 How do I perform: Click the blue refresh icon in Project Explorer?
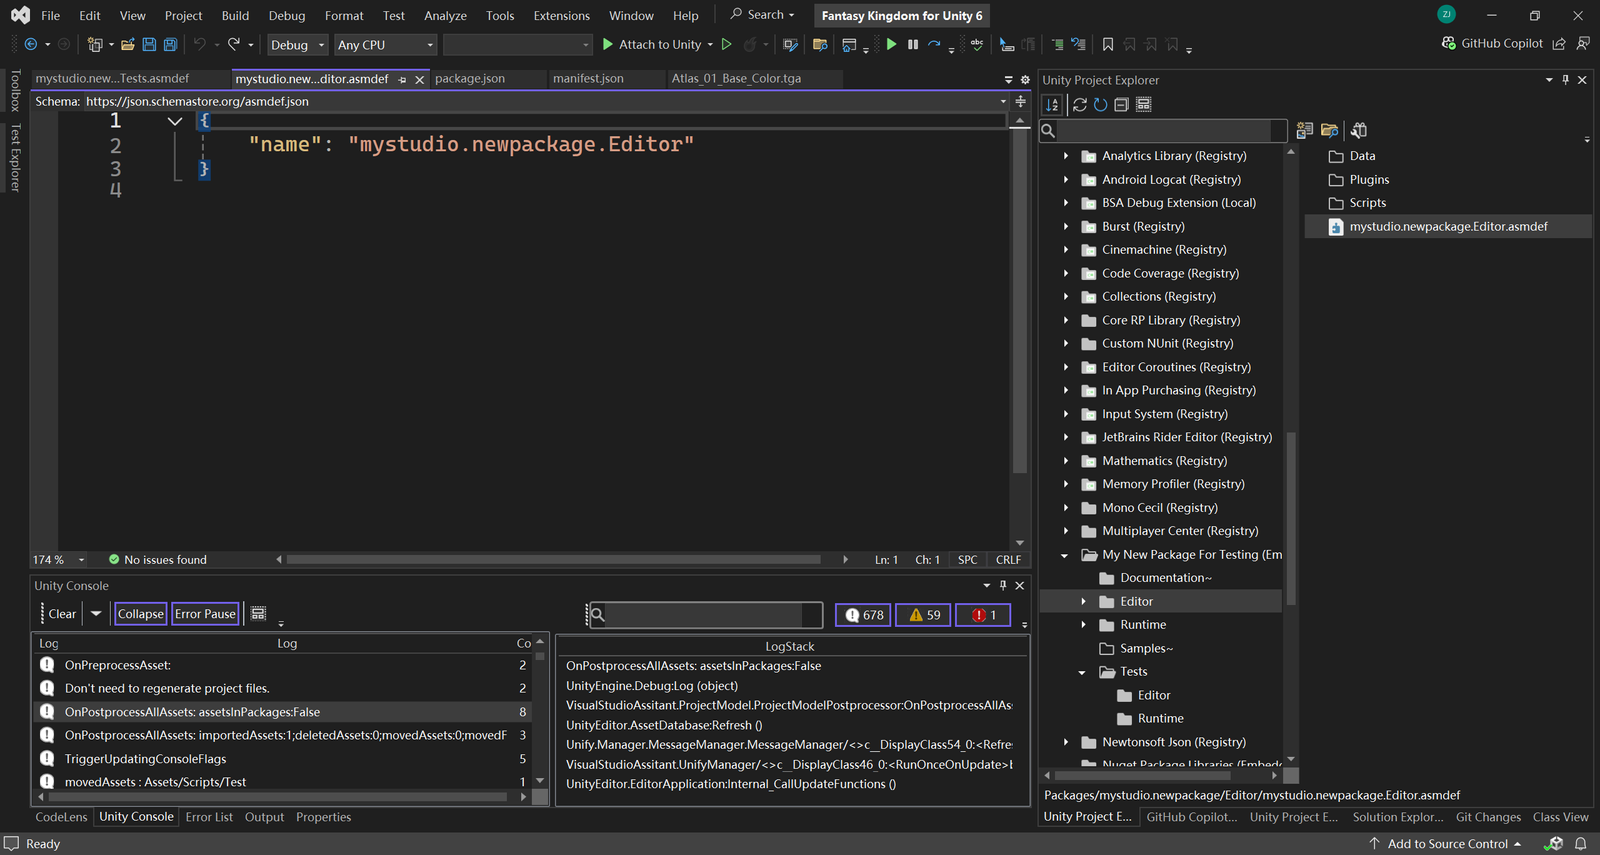(1100, 105)
